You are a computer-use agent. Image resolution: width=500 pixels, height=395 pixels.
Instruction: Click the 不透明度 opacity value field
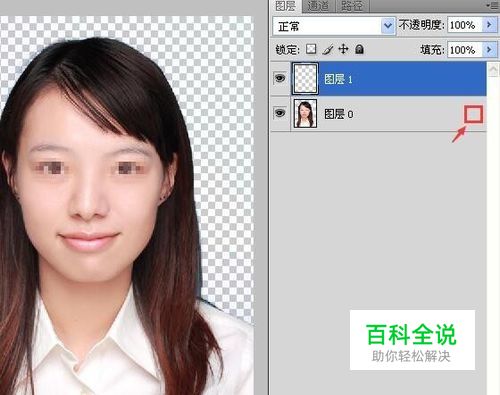(x=465, y=25)
